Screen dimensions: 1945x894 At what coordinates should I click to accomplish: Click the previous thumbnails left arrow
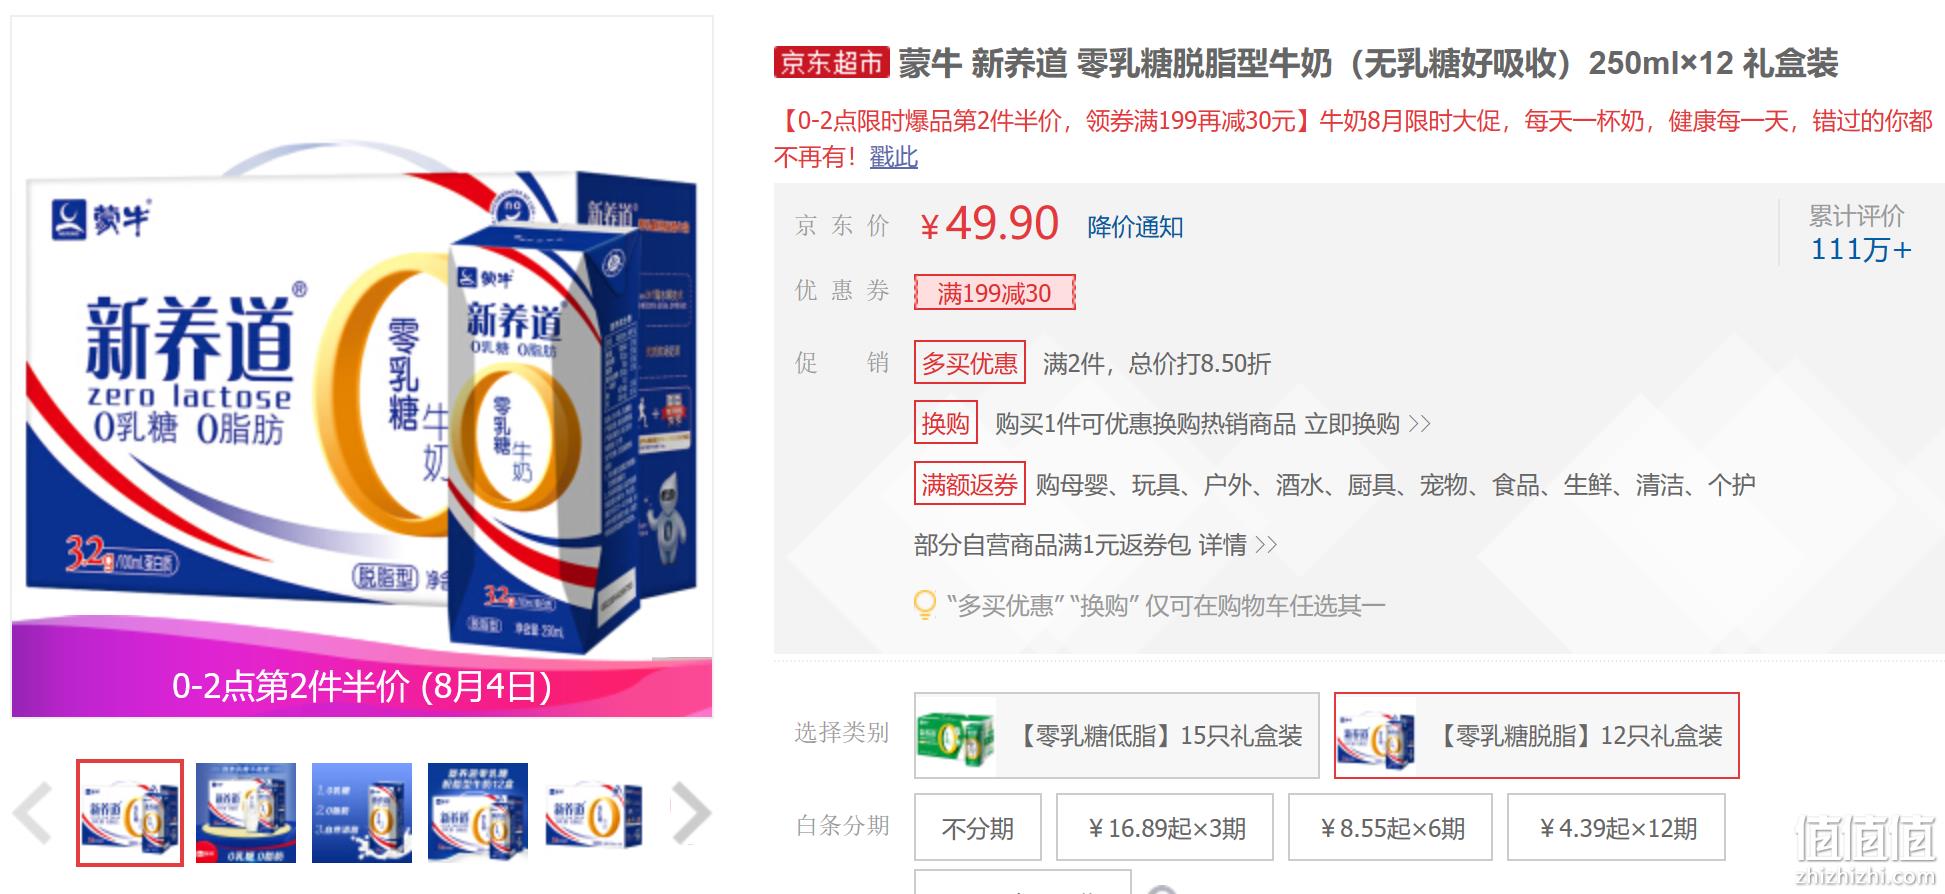coord(32,813)
